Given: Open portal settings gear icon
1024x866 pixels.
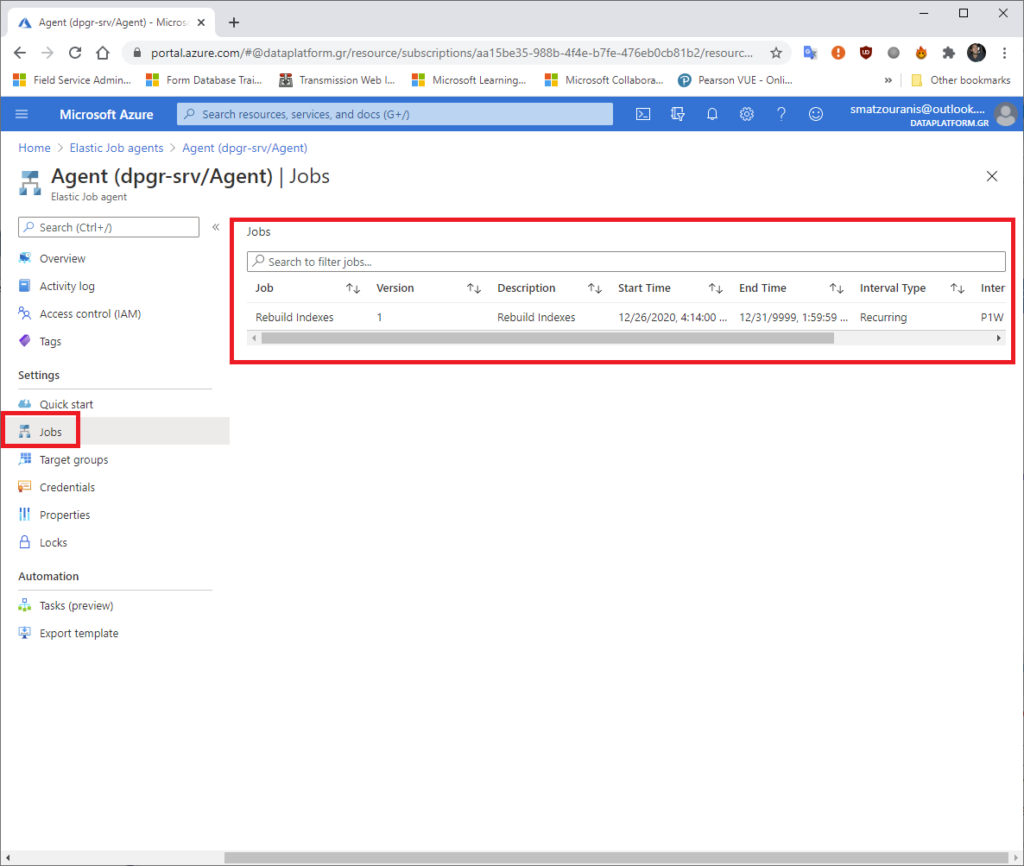Looking at the screenshot, I should pyautogui.click(x=746, y=114).
